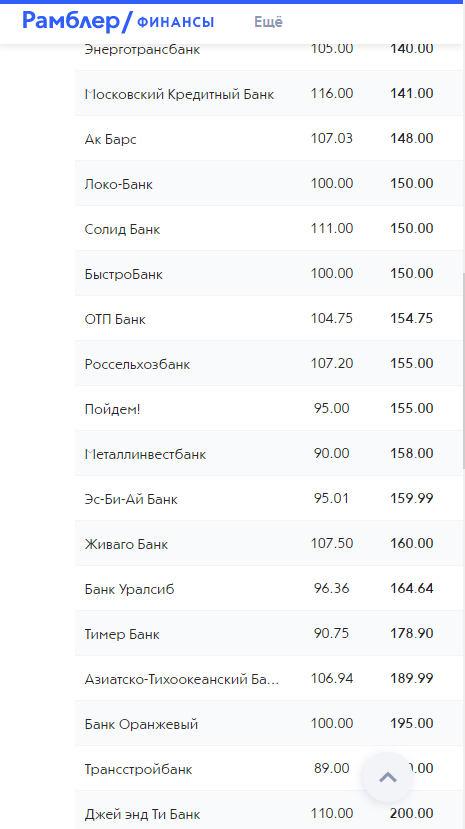Open the Металлинвестбанк entry

[270, 453]
